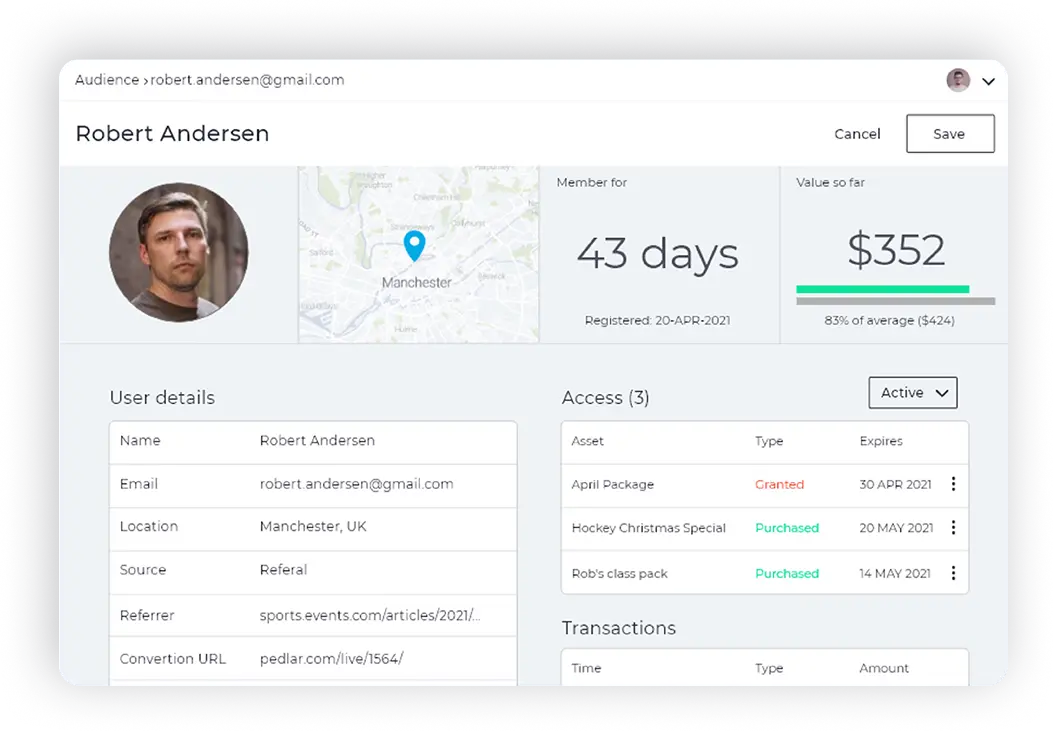The height and width of the screenshot is (731, 1053).
Task: Click the Rob's class pack asset name
Action: coord(619,574)
